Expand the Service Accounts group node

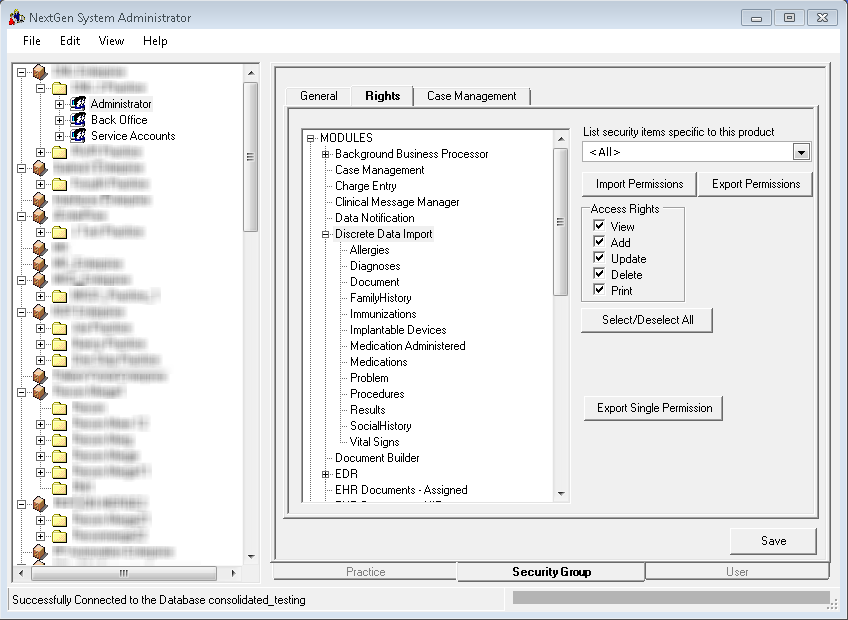59,136
